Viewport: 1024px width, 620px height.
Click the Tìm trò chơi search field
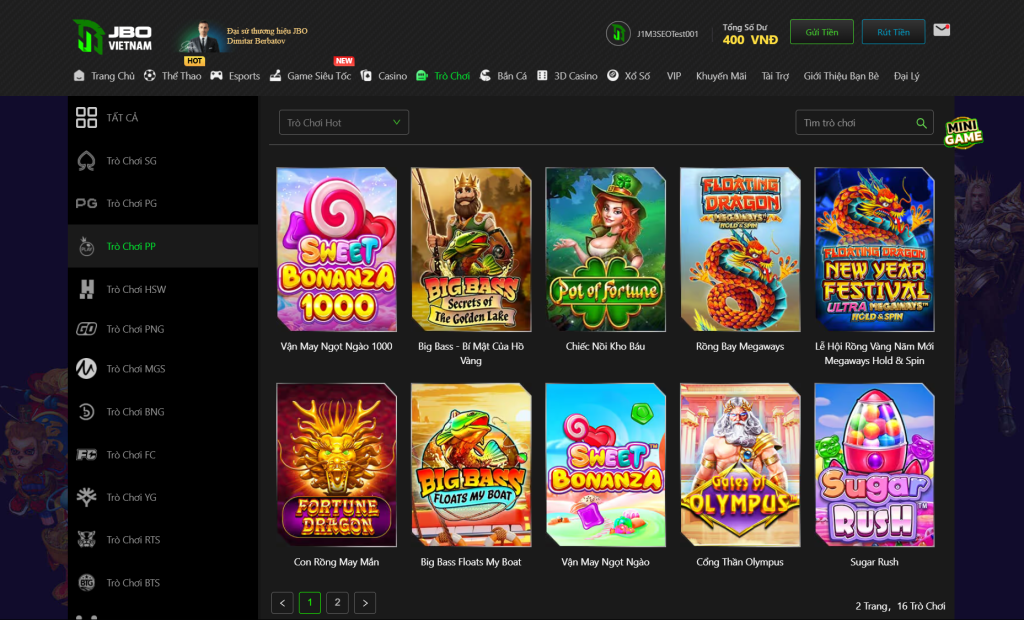pyautogui.click(x=864, y=123)
